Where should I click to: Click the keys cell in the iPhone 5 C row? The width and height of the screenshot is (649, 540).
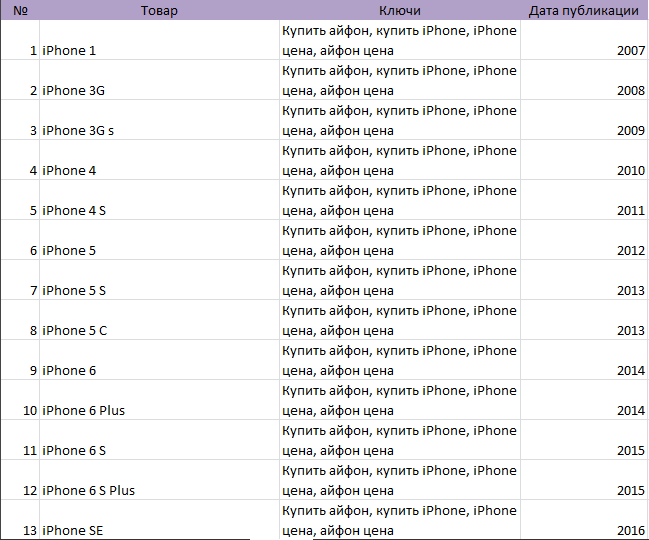click(x=400, y=320)
